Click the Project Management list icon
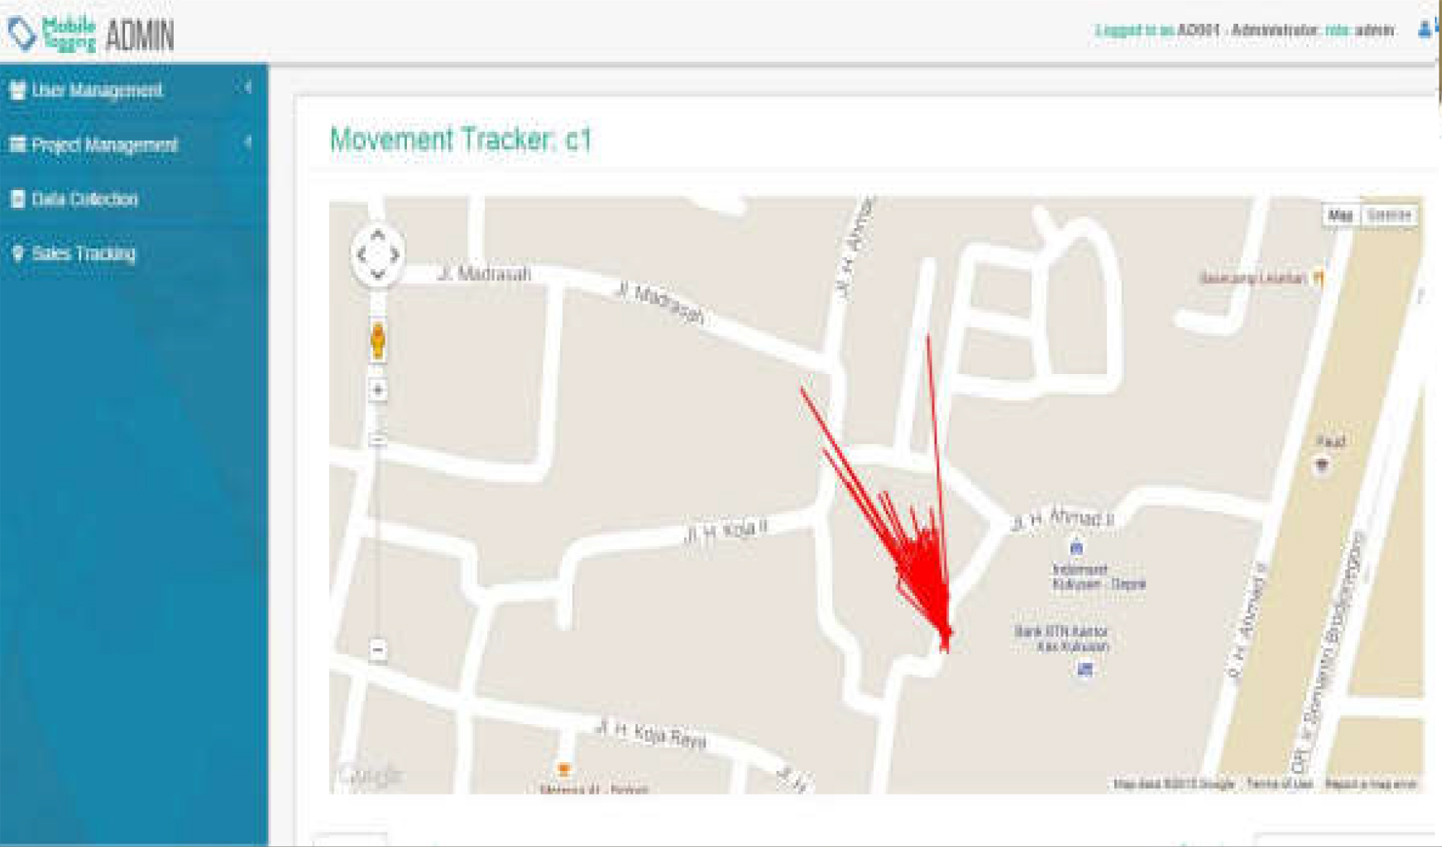1442x847 pixels. 17,145
